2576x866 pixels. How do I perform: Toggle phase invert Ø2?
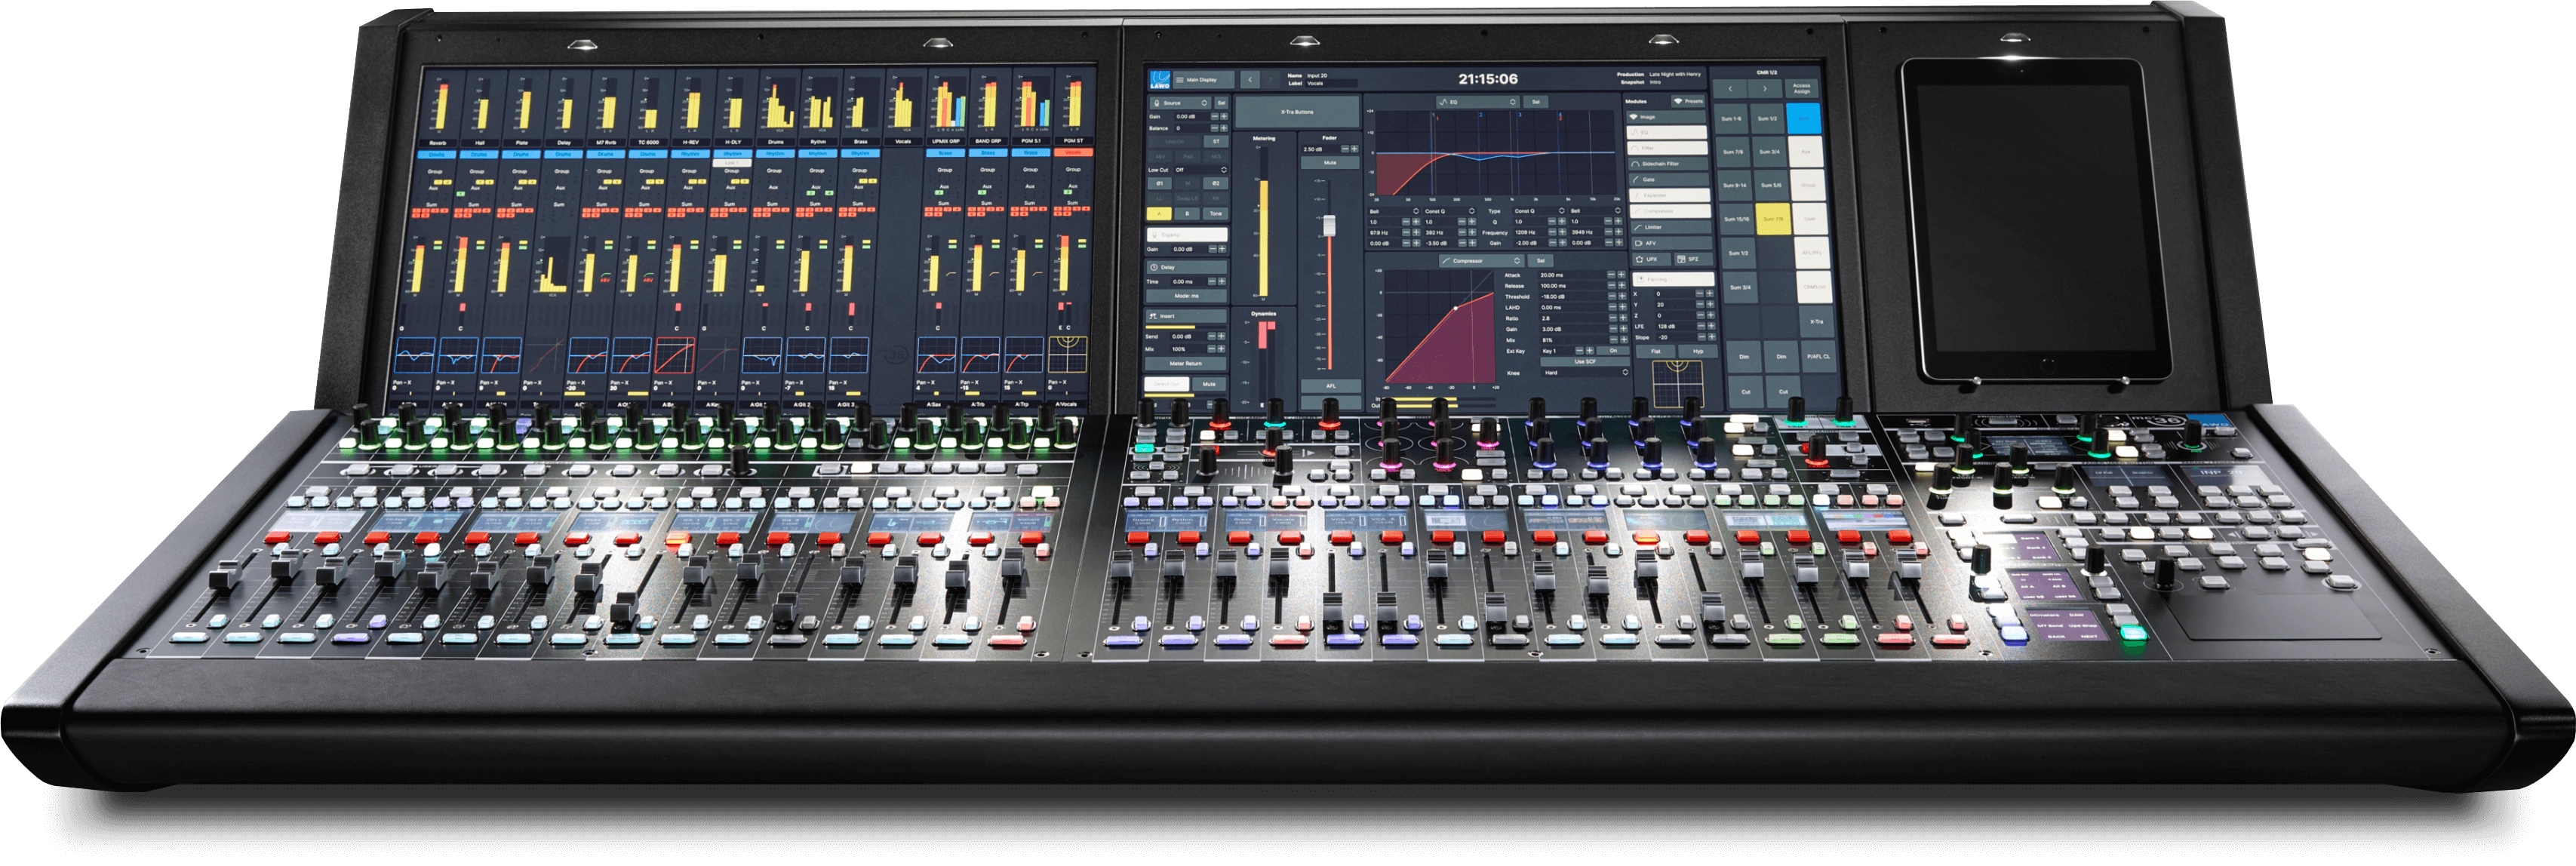(1217, 184)
